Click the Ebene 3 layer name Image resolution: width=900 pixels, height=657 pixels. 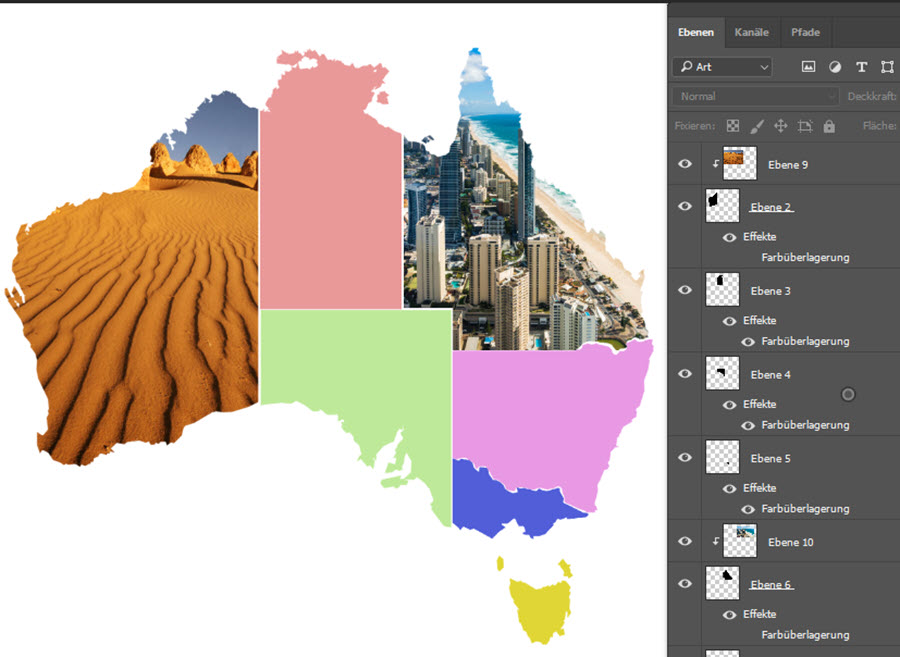770,291
